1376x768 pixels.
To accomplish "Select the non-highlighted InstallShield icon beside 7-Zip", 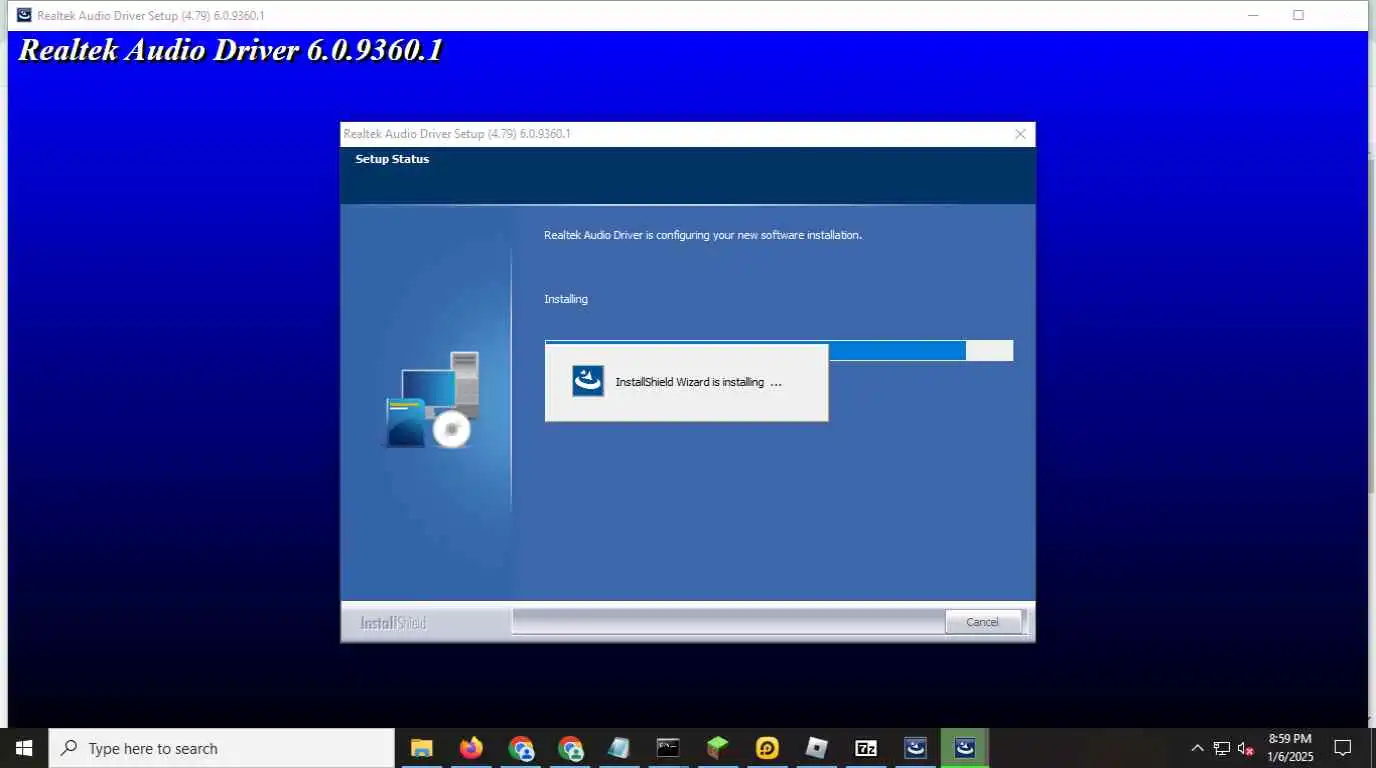I will click(915, 748).
